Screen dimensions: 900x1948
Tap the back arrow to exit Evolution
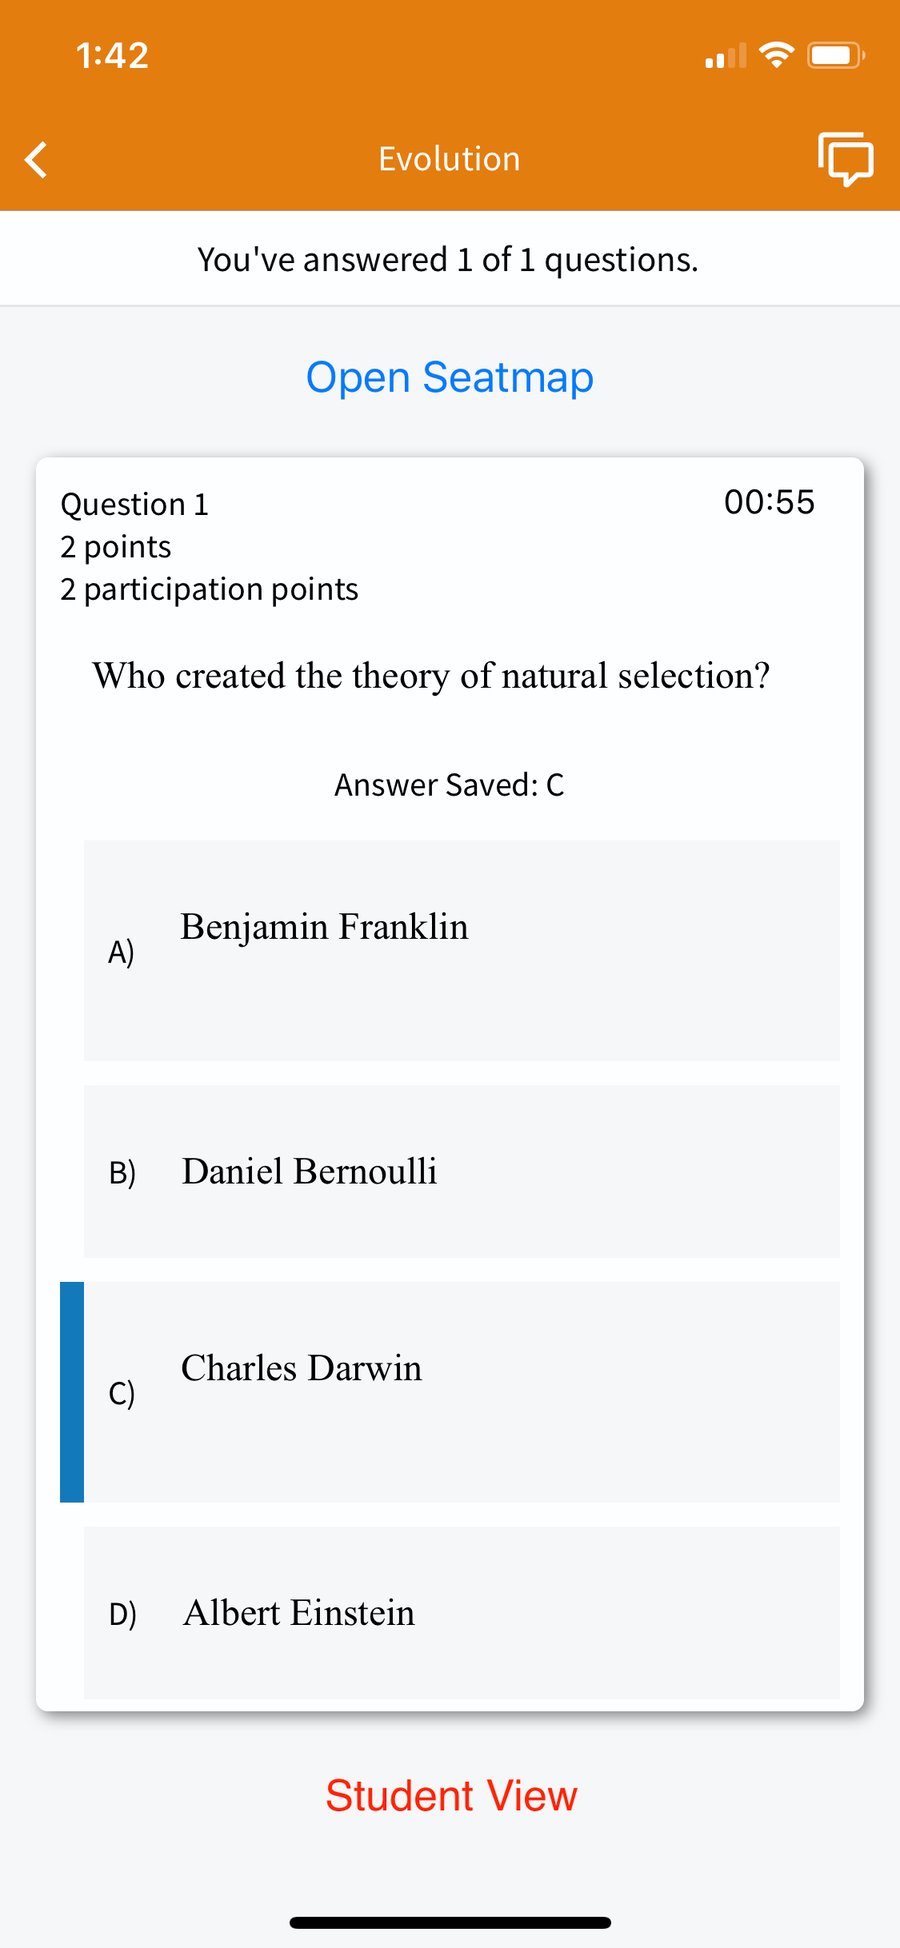coord(35,159)
